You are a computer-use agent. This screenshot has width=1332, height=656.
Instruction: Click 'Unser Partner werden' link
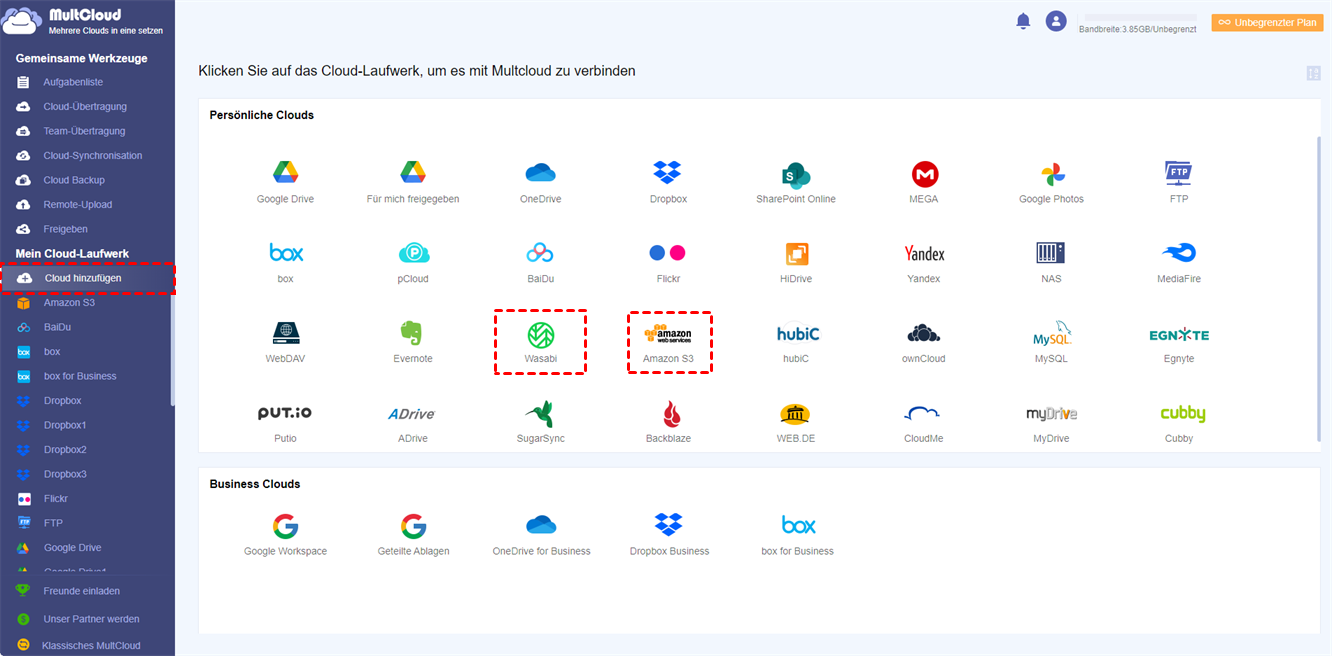point(91,619)
